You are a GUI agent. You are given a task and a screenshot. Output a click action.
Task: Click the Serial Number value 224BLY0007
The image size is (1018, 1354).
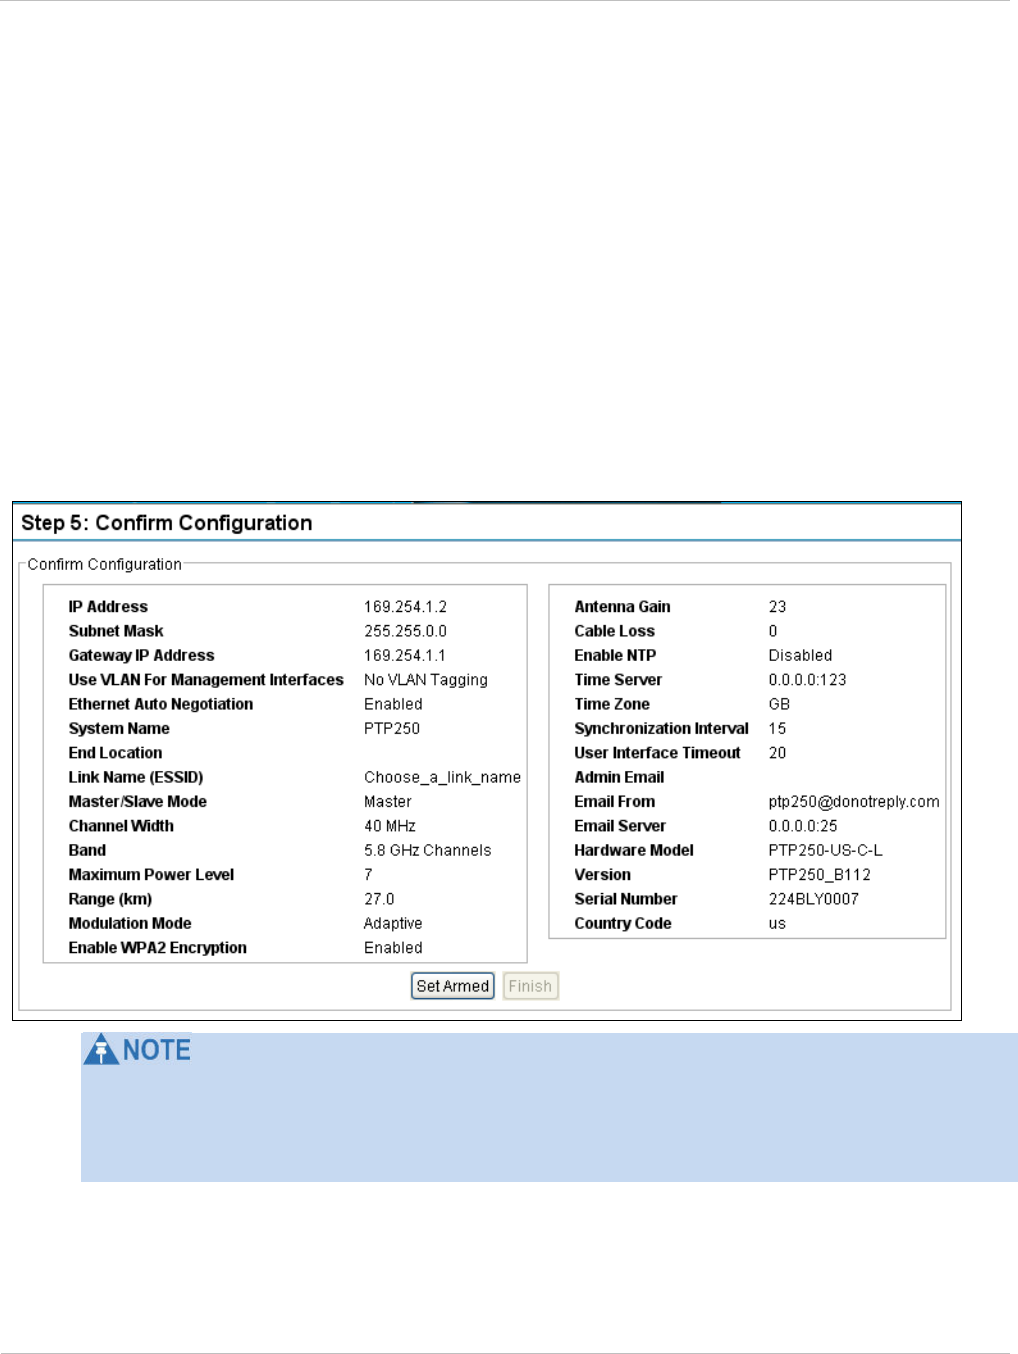tap(813, 899)
